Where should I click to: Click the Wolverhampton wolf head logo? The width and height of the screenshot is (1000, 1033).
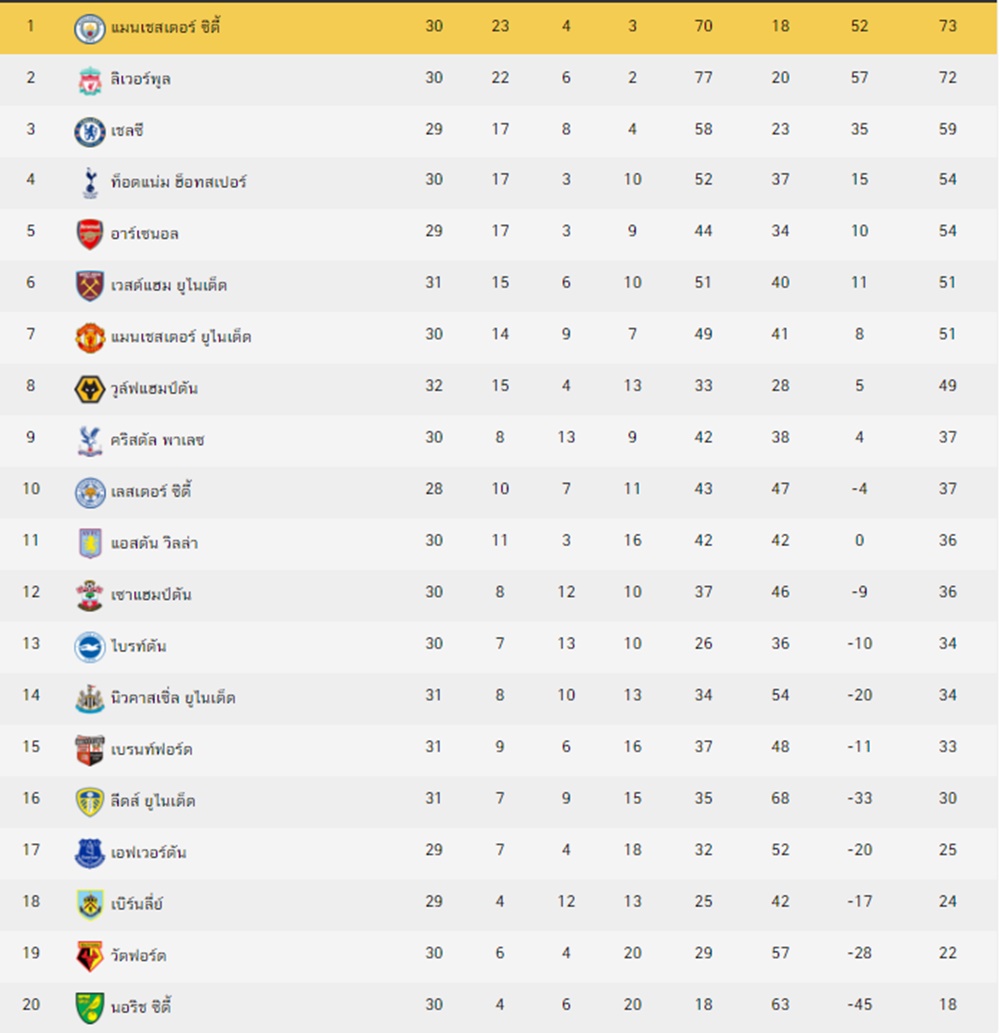[x=89, y=389]
